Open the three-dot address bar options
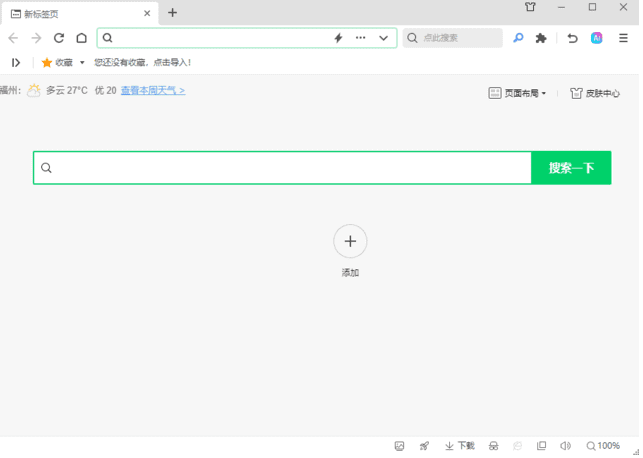 (x=360, y=38)
